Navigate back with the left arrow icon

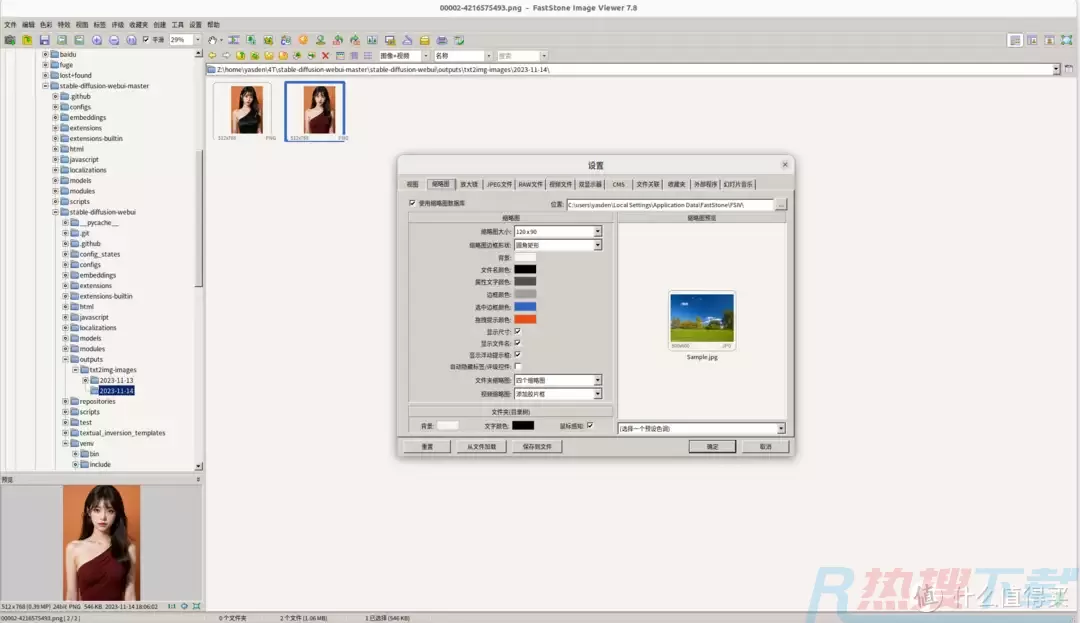(x=212, y=56)
